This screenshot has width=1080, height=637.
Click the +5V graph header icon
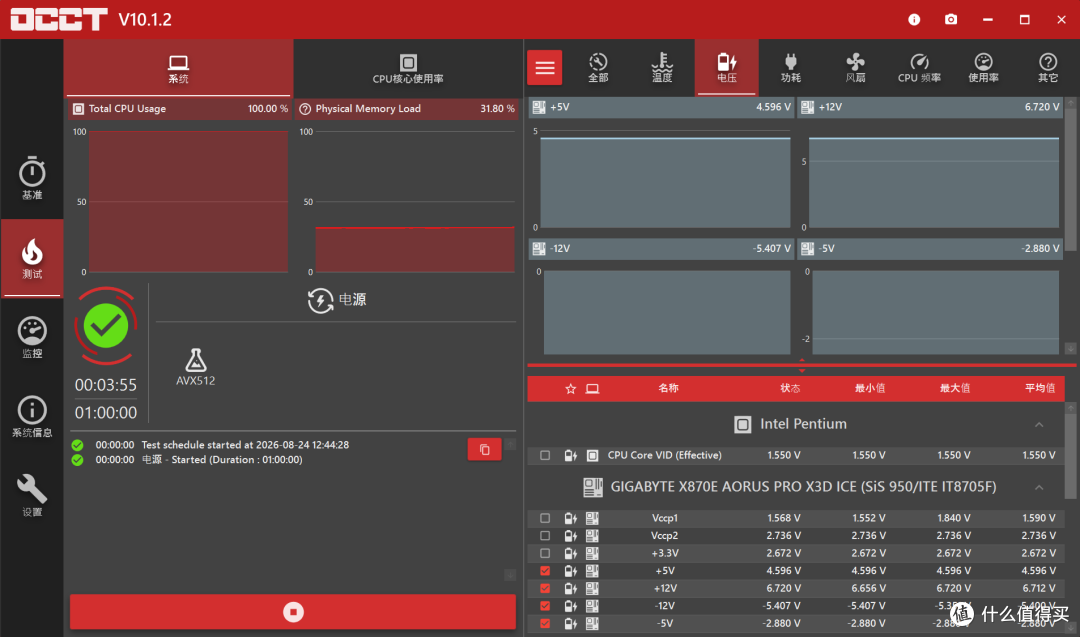pos(539,107)
